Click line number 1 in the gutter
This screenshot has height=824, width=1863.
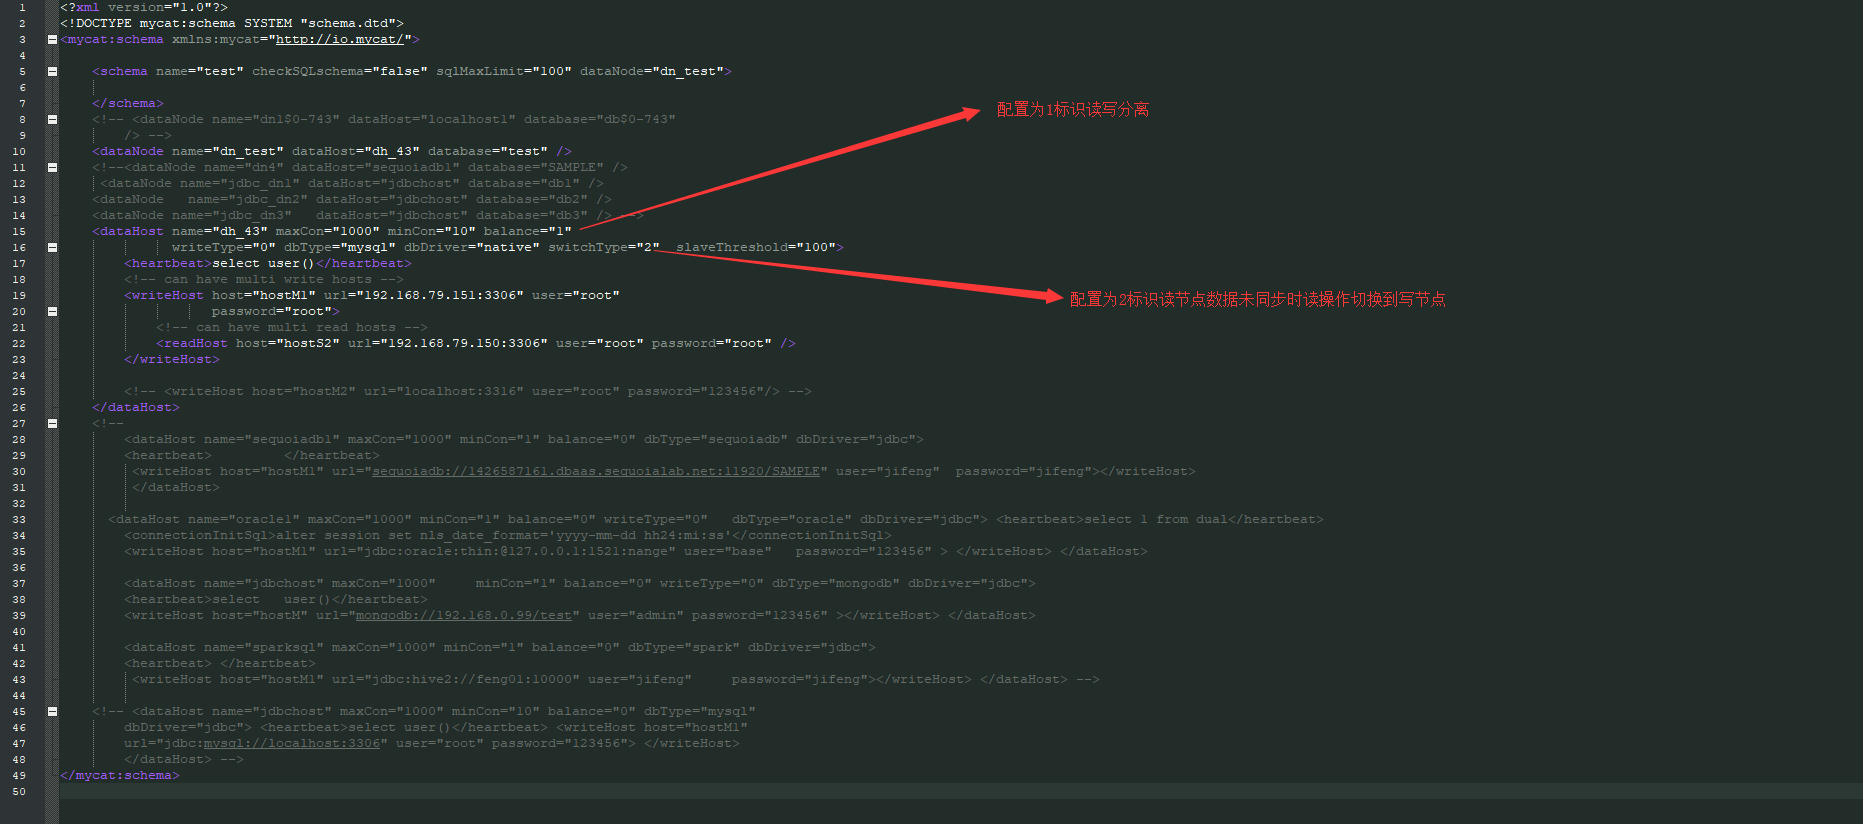[22, 8]
